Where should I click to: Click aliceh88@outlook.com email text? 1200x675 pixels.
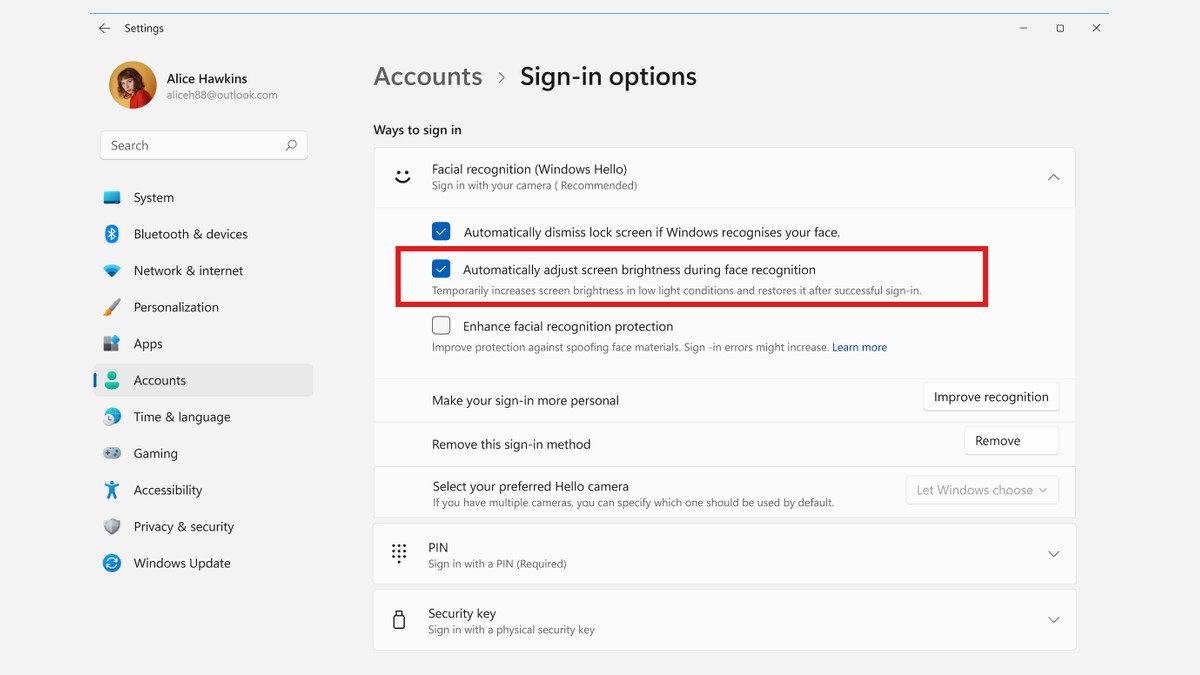pyautogui.click(x=222, y=95)
